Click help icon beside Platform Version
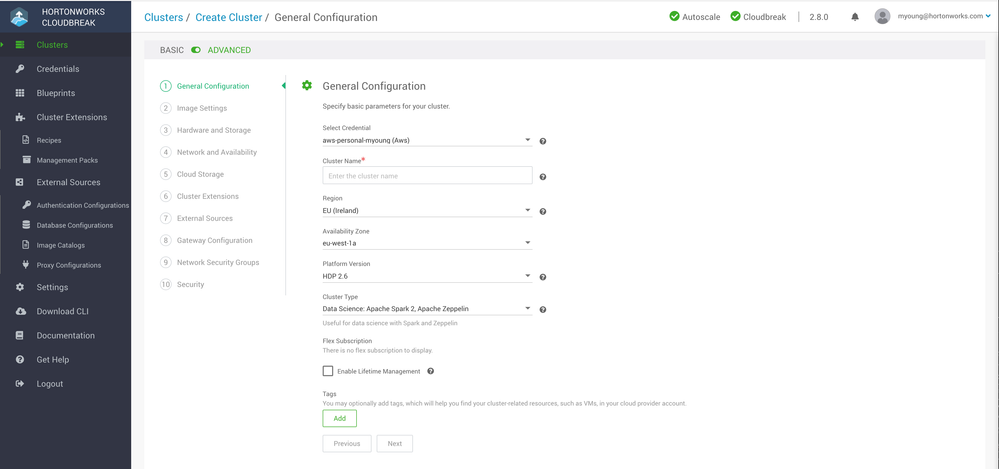The image size is (999, 469). point(543,277)
